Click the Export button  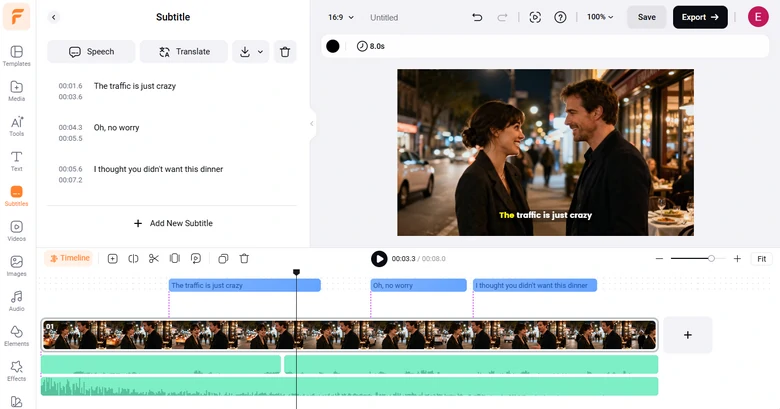coord(700,17)
